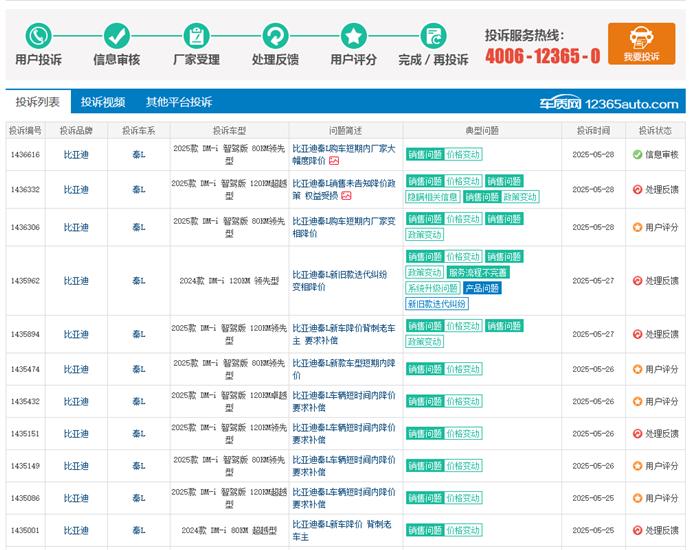
Task: Click 用户评分 status text in row 1435149
Action: point(662,466)
